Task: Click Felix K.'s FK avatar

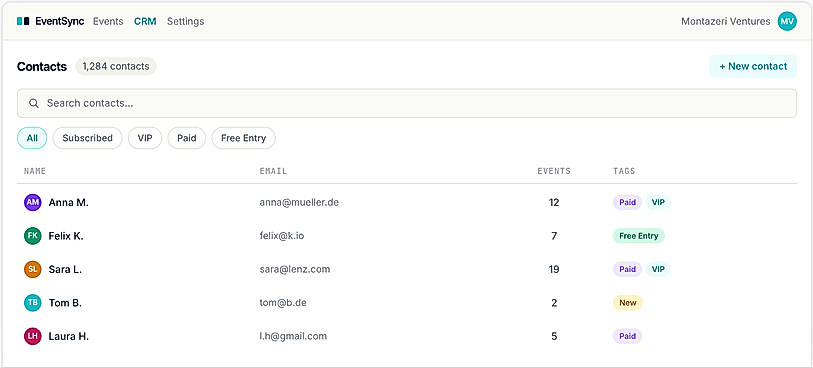Action: 32,236
